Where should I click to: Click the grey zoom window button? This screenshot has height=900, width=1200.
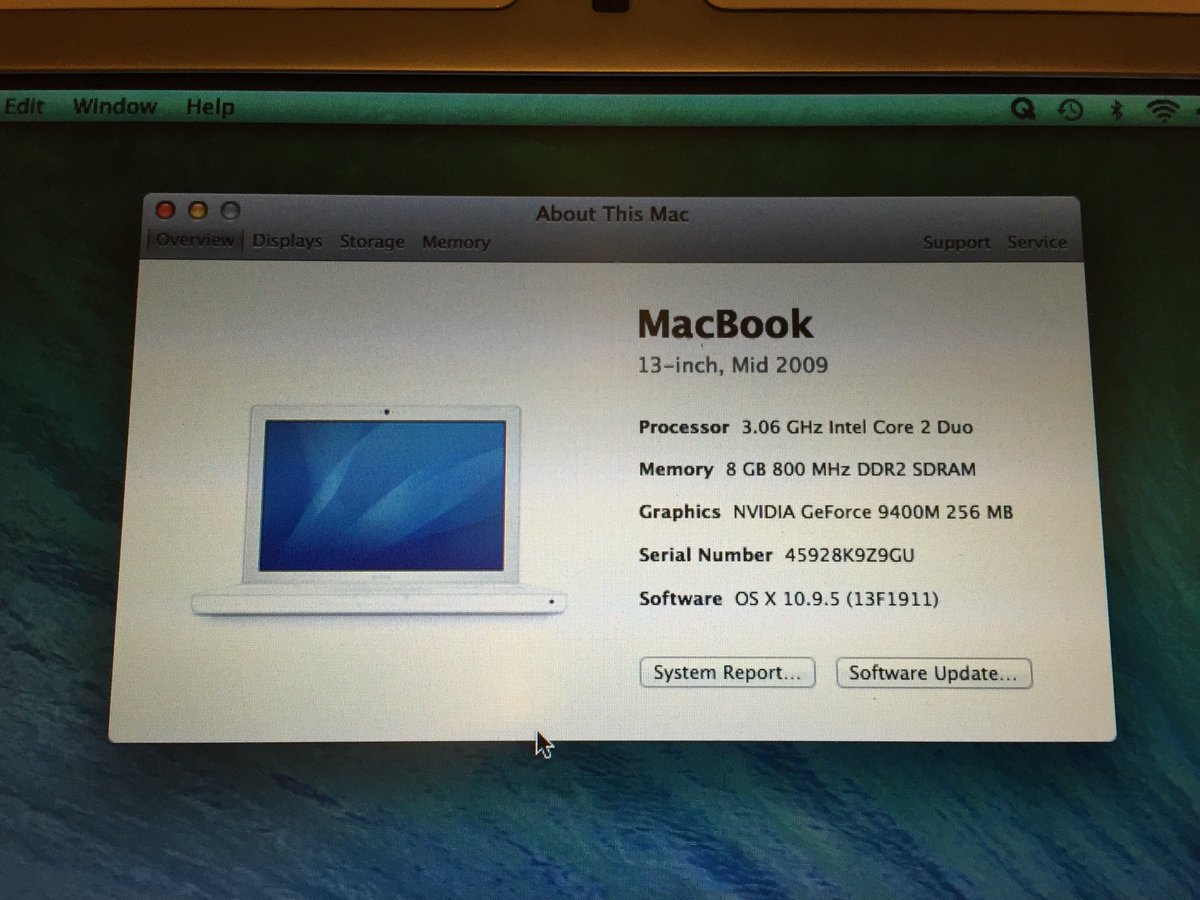(230, 211)
